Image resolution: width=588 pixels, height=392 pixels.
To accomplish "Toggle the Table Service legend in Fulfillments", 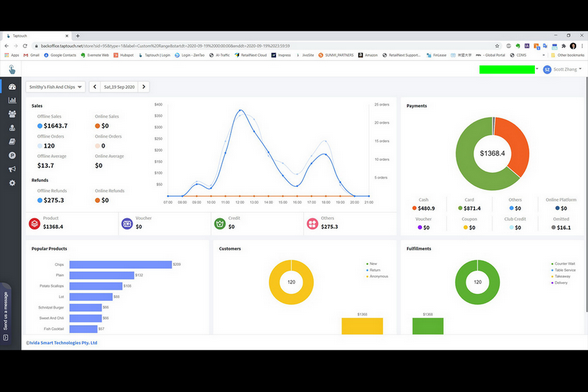I will [x=563, y=270].
